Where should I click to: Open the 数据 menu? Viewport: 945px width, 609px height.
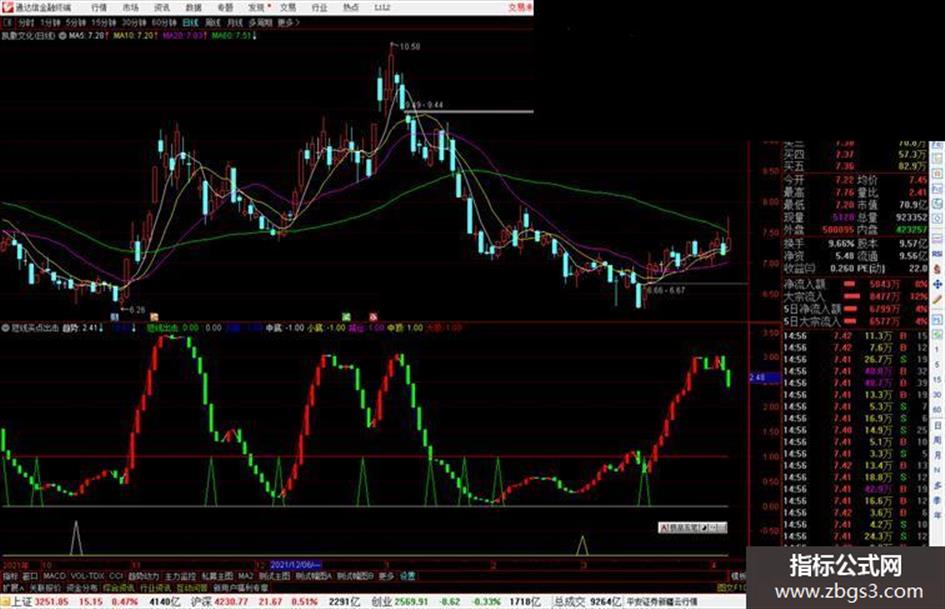[x=193, y=8]
